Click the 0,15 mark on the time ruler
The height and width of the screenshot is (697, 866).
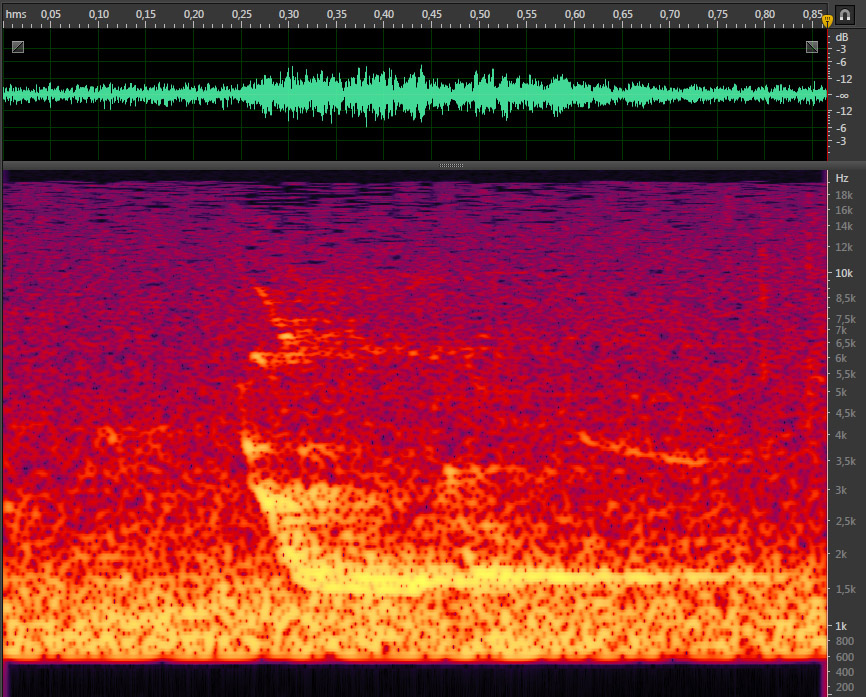[146, 14]
